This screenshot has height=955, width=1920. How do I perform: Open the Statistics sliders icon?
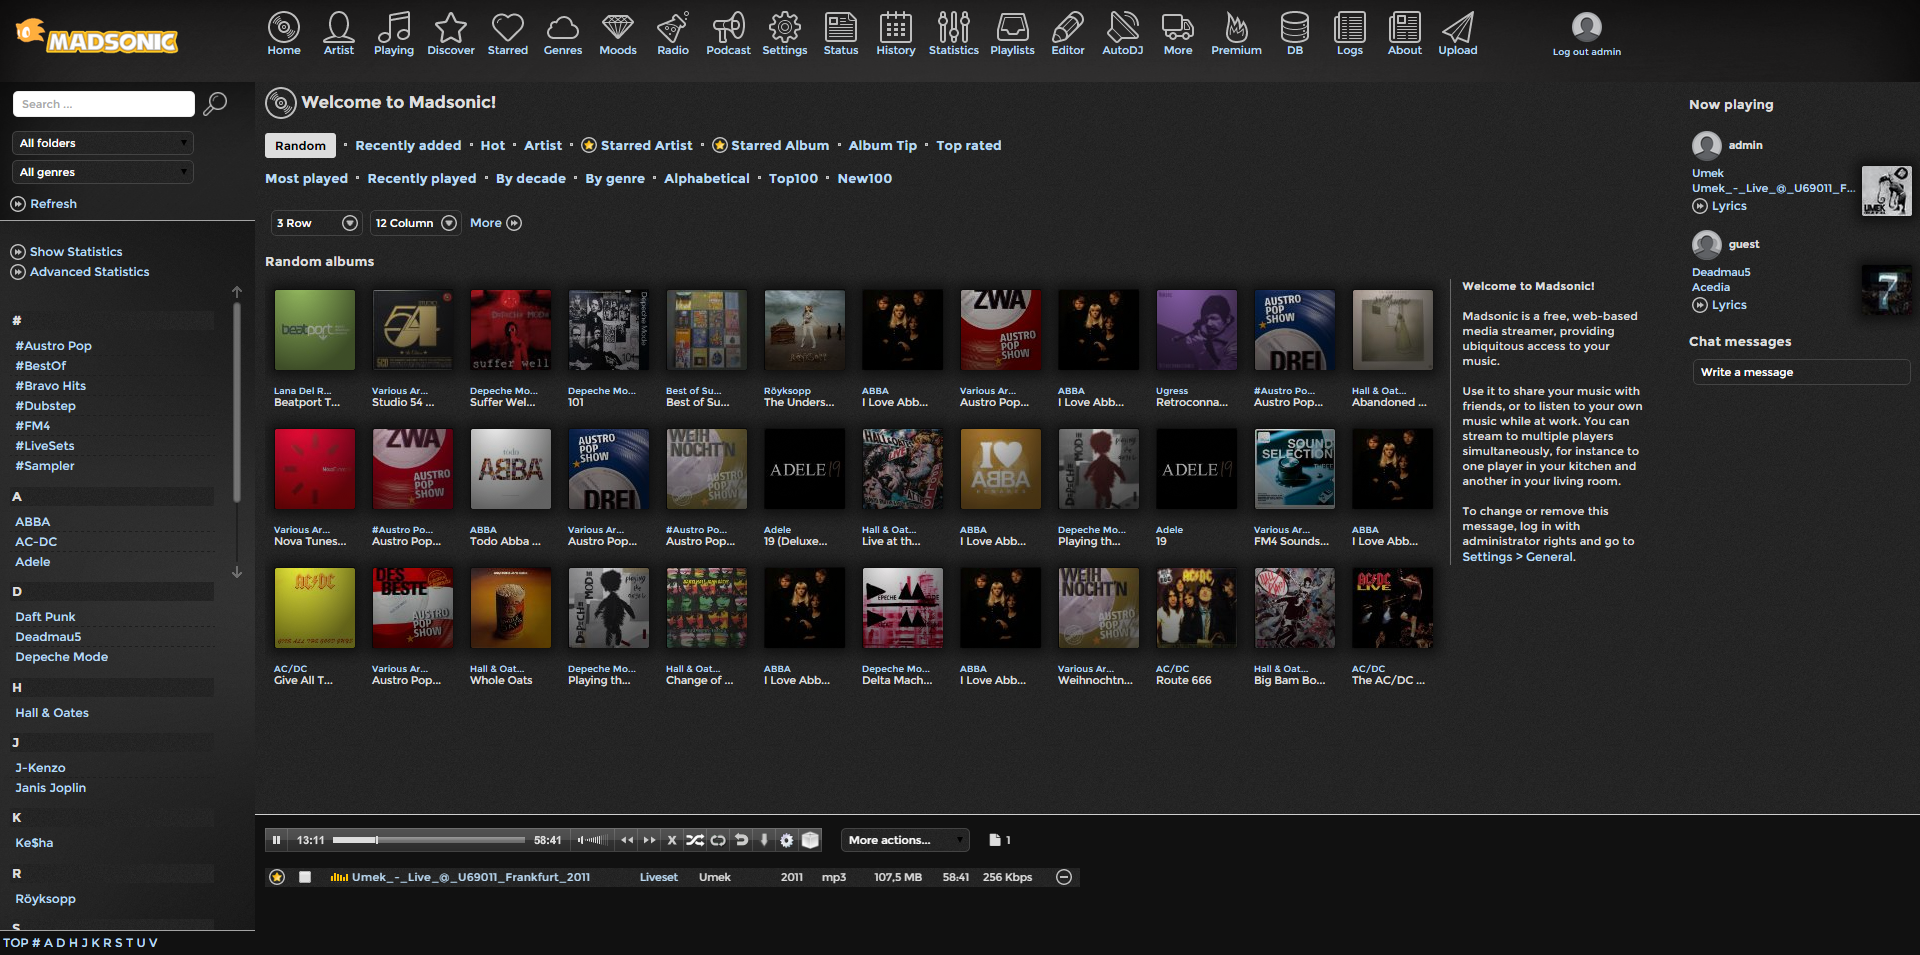(x=953, y=33)
